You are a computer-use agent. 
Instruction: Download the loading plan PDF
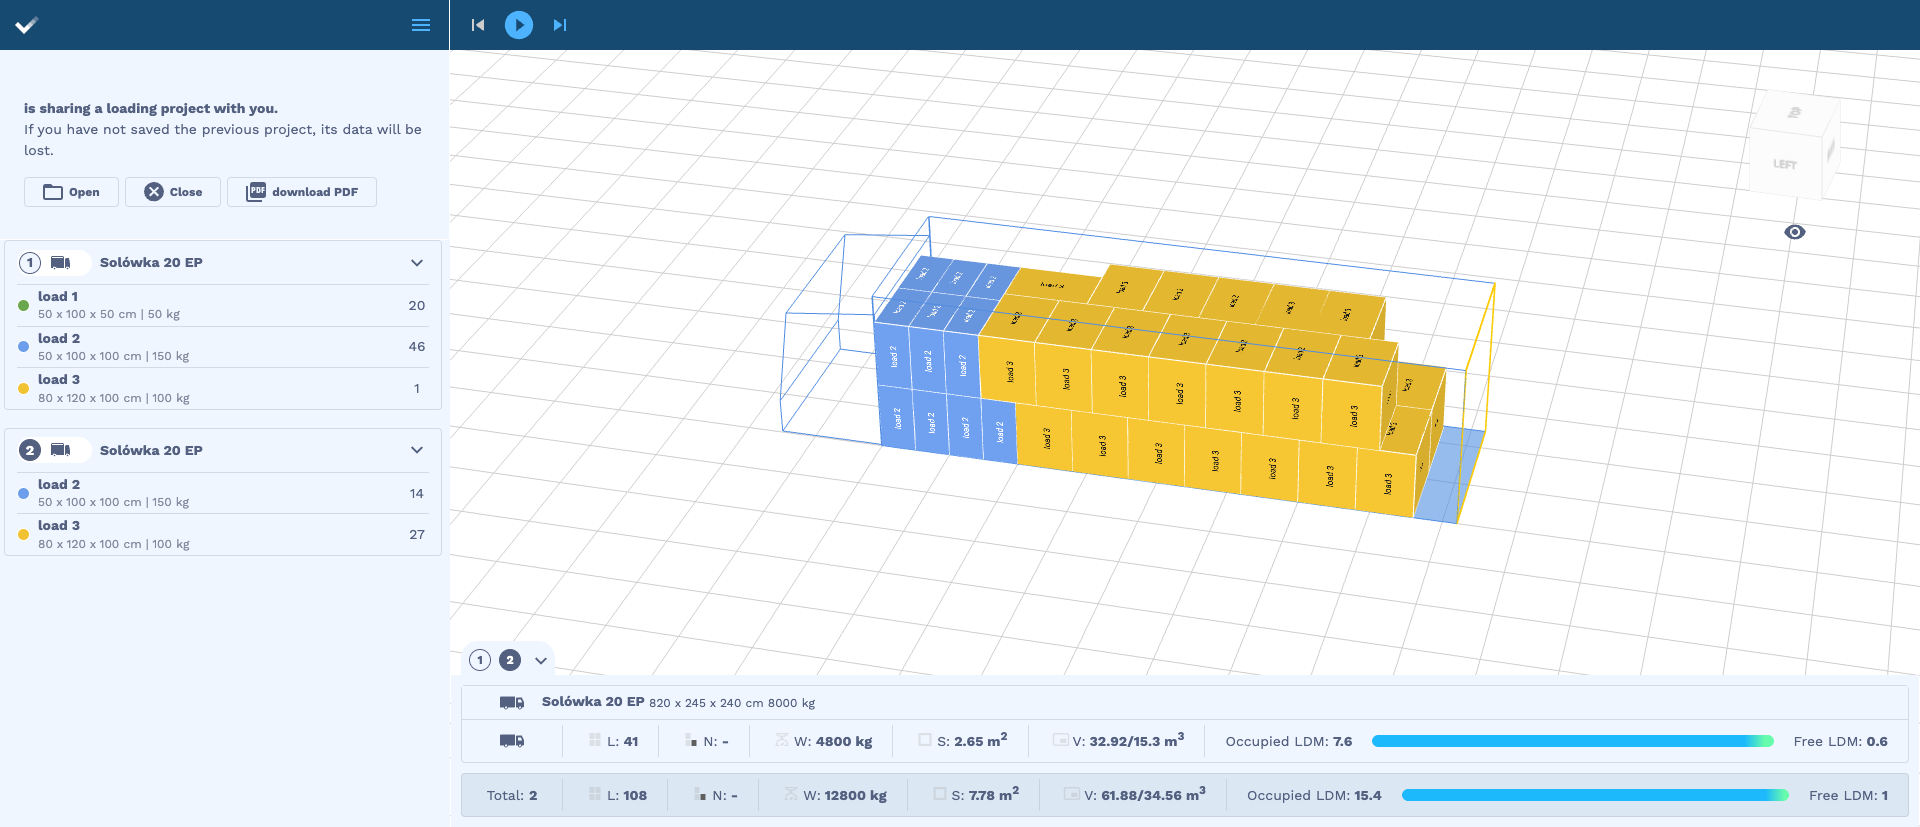pos(302,192)
